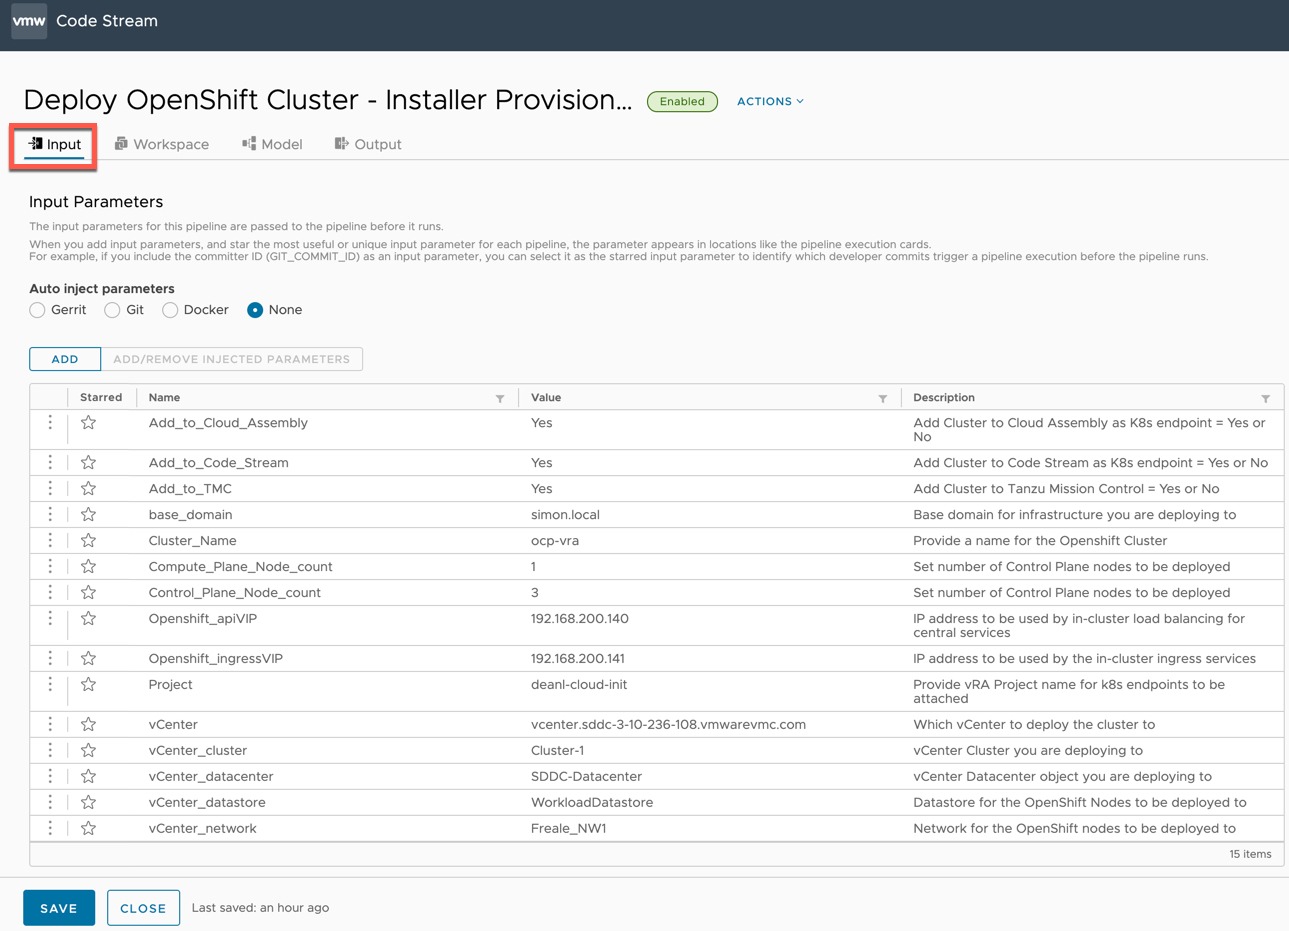Image resolution: width=1289 pixels, height=931 pixels.
Task: Star the vCenter_network parameter
Action: click(89, 829)
